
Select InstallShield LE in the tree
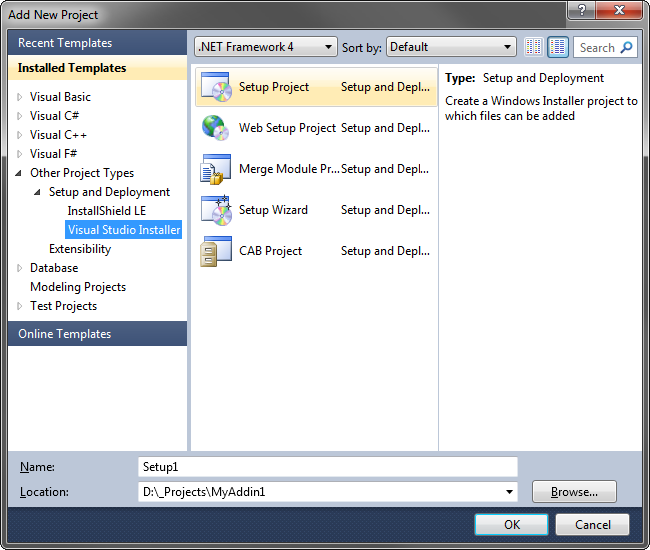tap(107, 211)
